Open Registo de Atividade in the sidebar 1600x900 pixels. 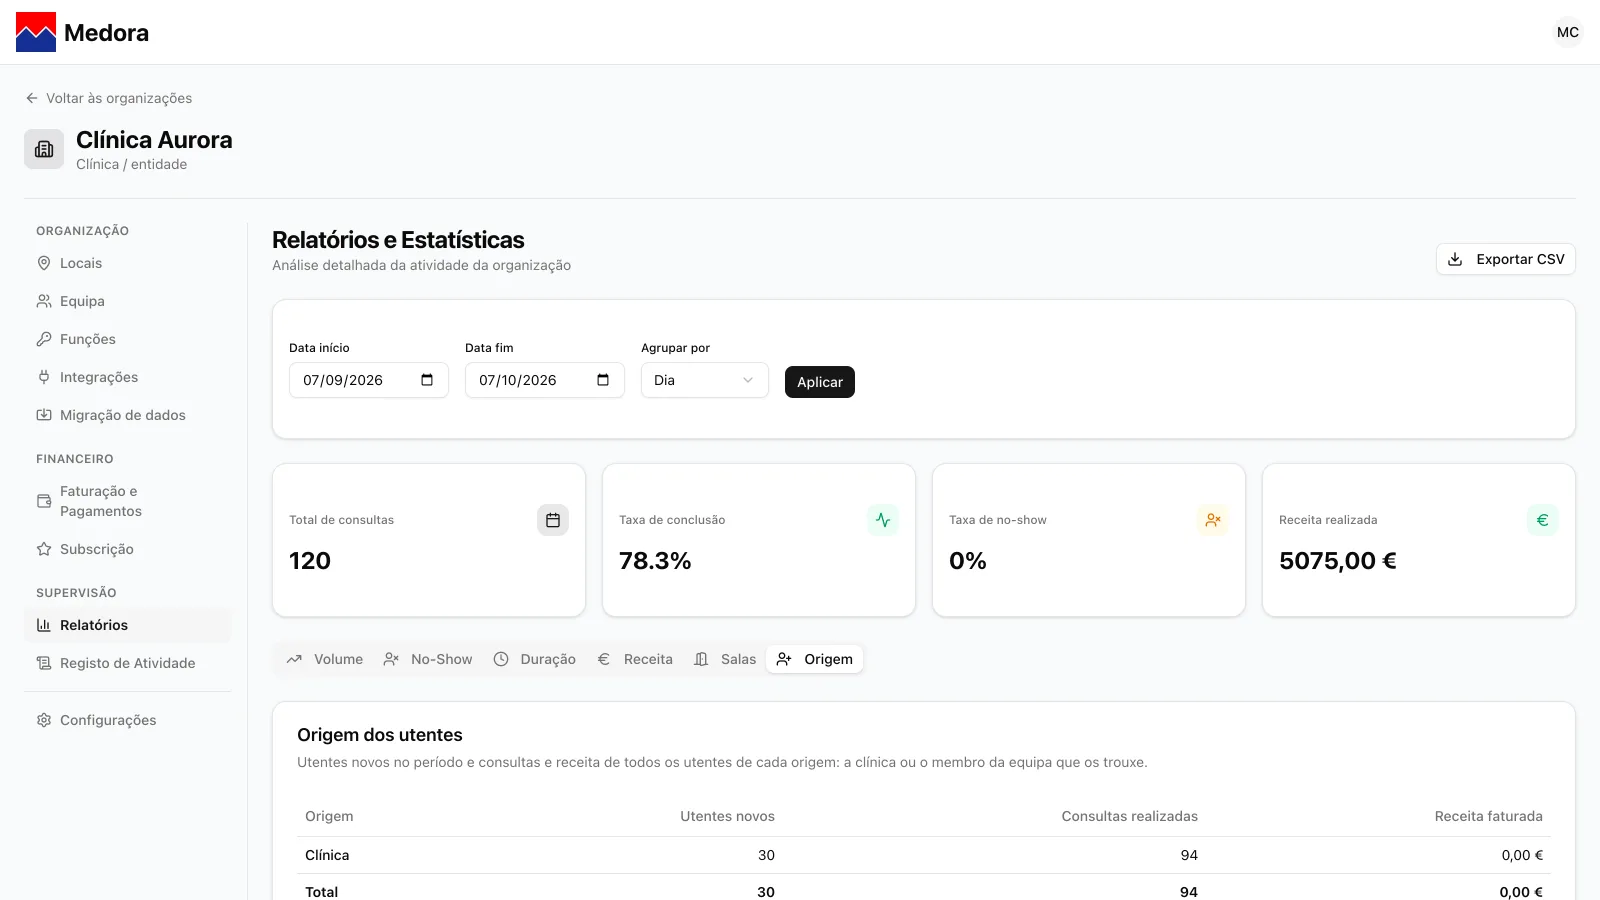(x=128, y=663)
